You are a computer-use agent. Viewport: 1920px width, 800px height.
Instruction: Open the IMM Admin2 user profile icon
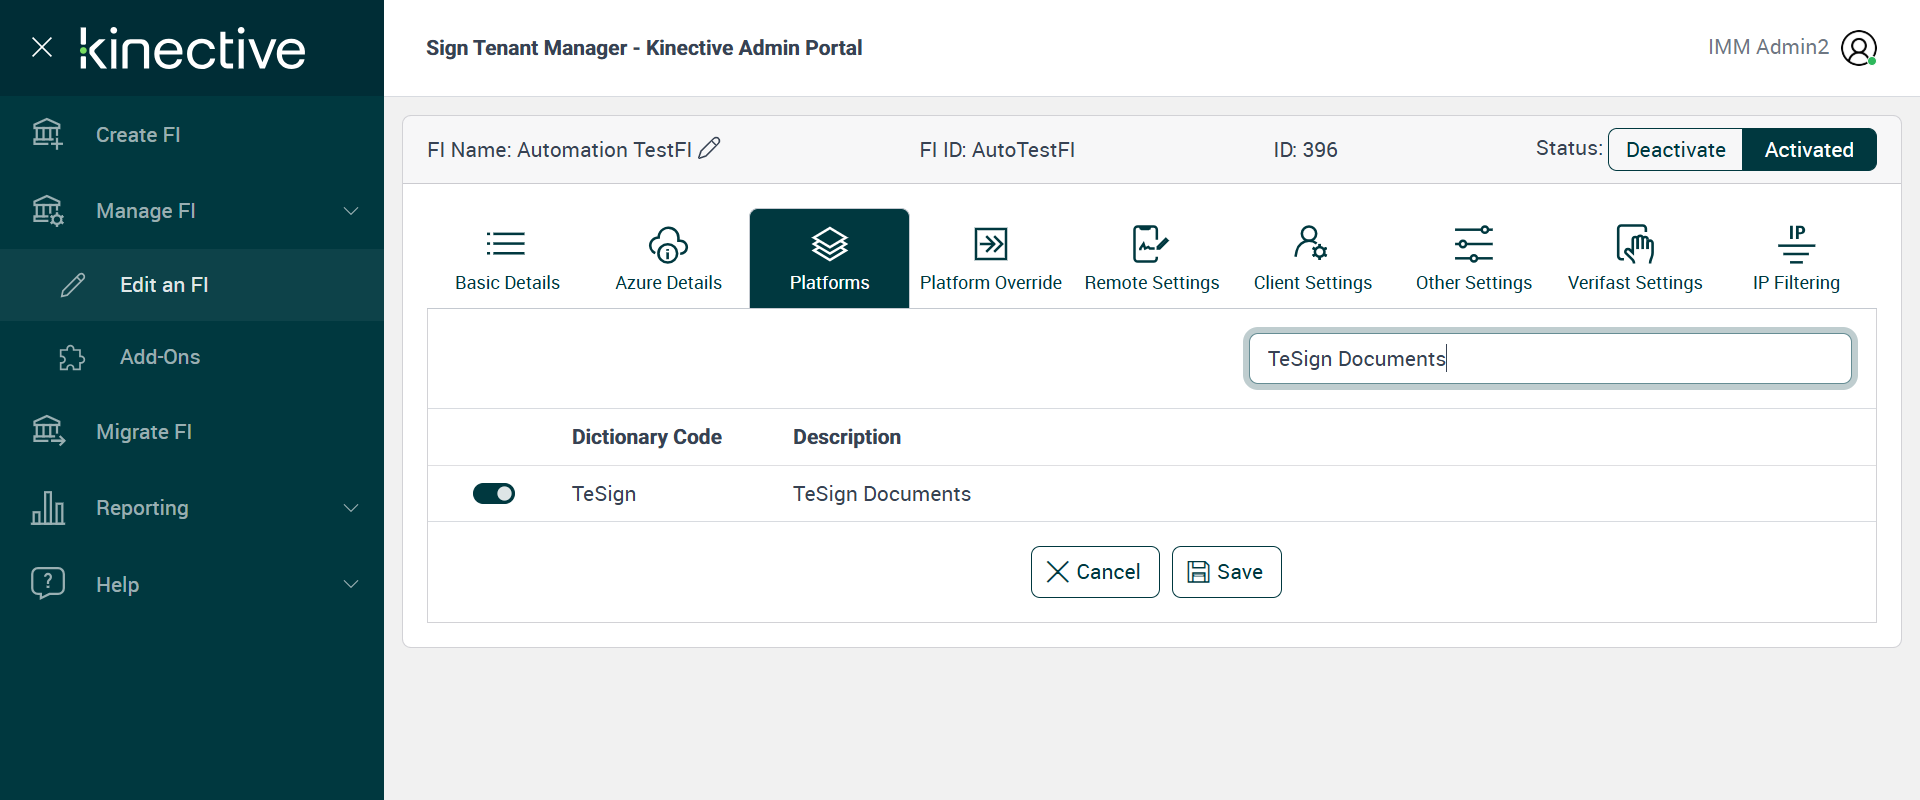click(1858, 48)
